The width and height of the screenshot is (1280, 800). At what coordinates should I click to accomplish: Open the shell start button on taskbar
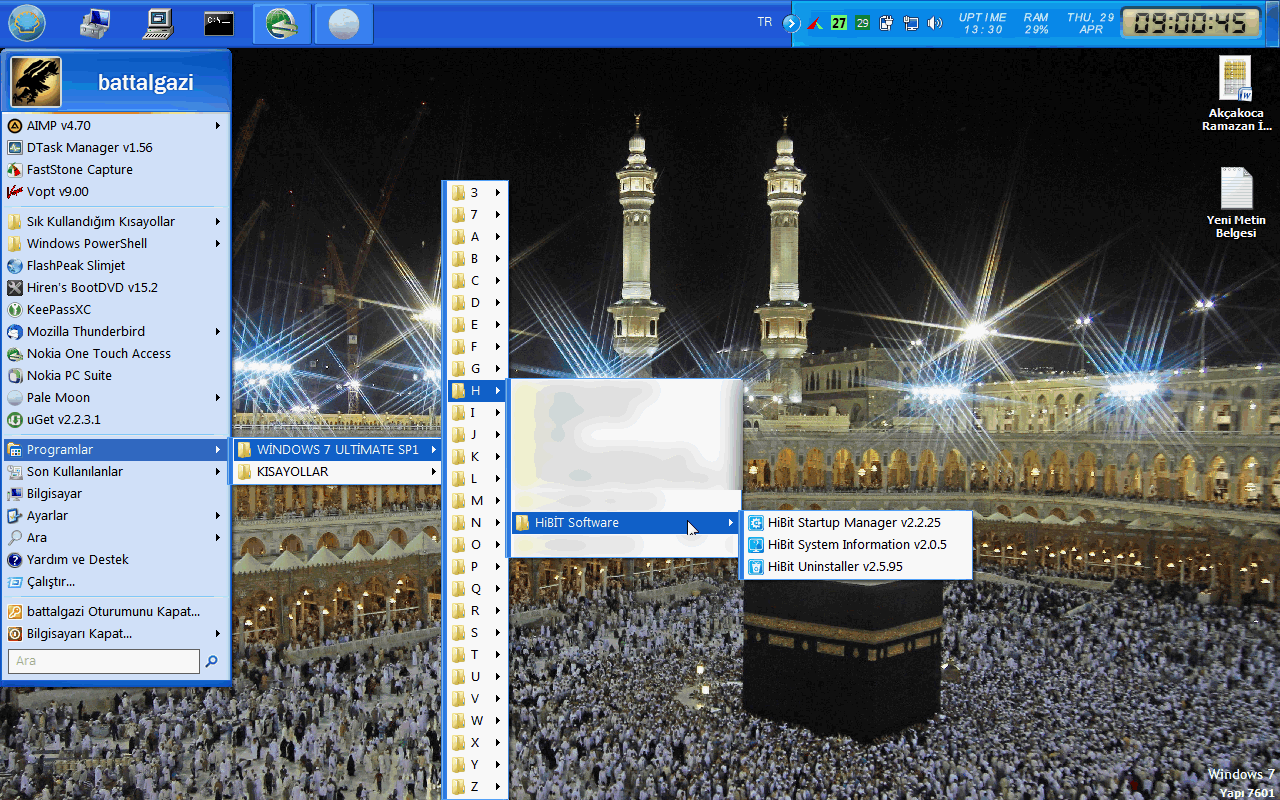coord(26,23)
